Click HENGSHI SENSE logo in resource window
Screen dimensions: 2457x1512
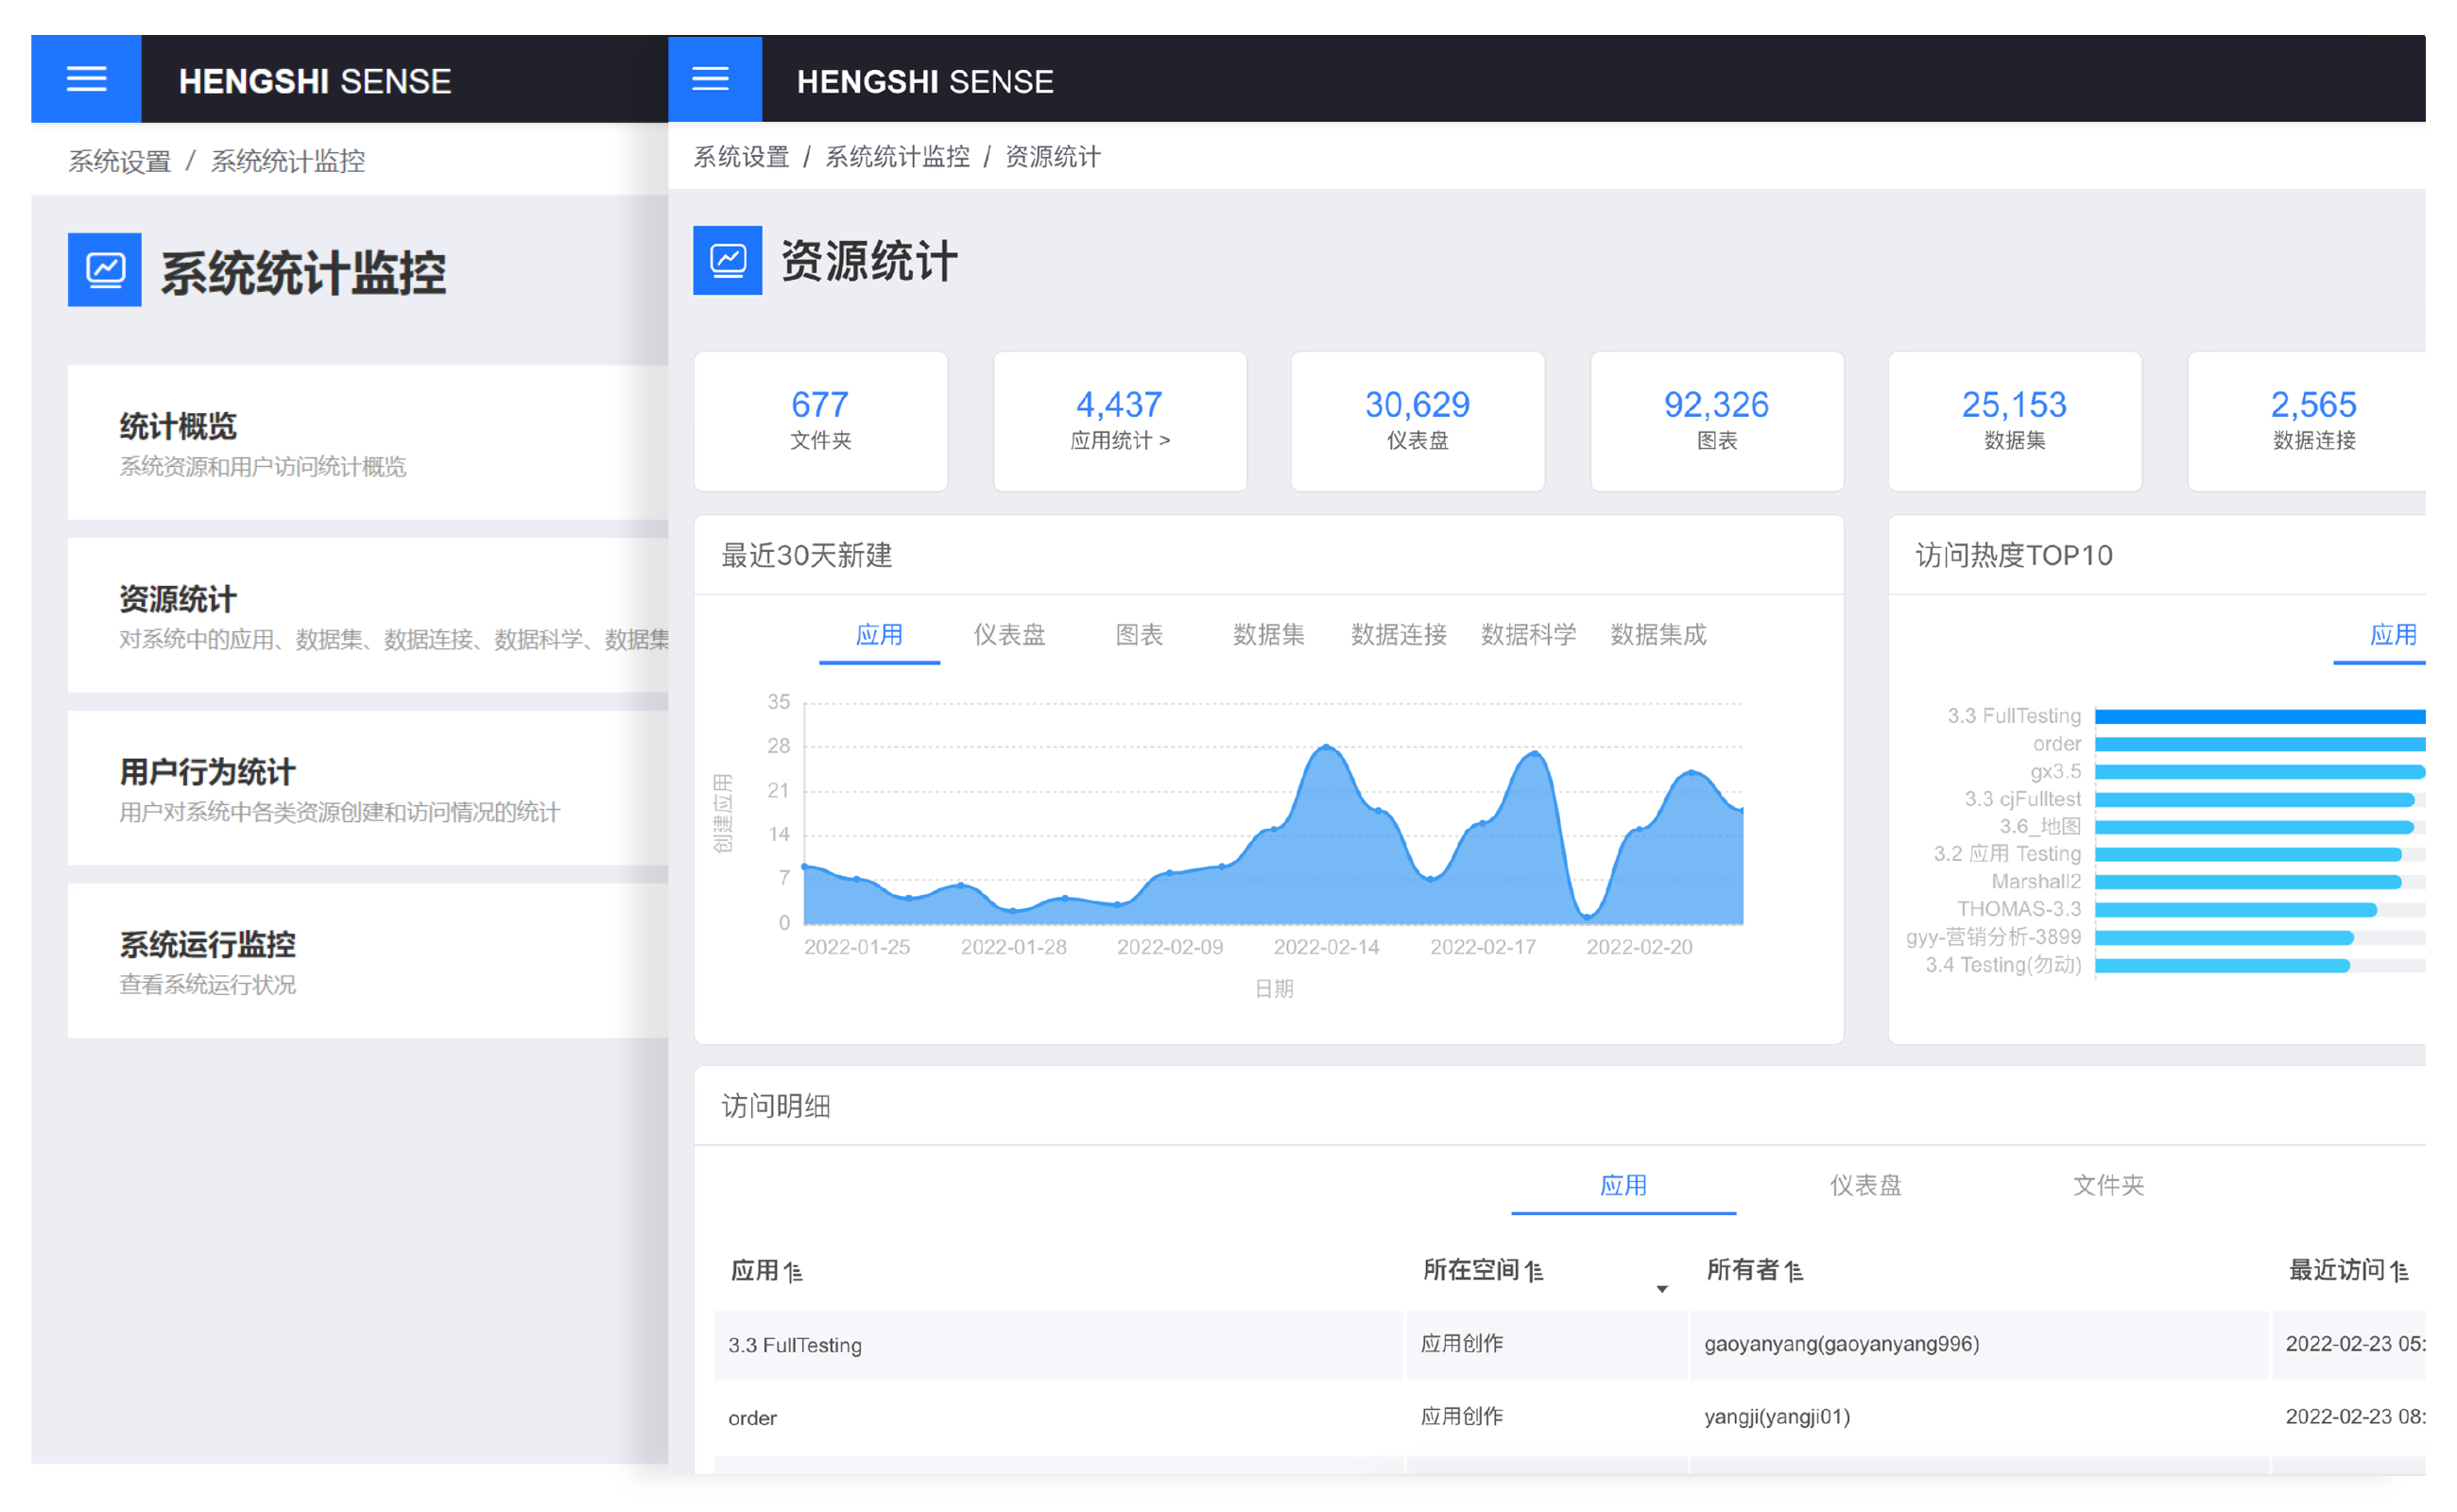925,81
